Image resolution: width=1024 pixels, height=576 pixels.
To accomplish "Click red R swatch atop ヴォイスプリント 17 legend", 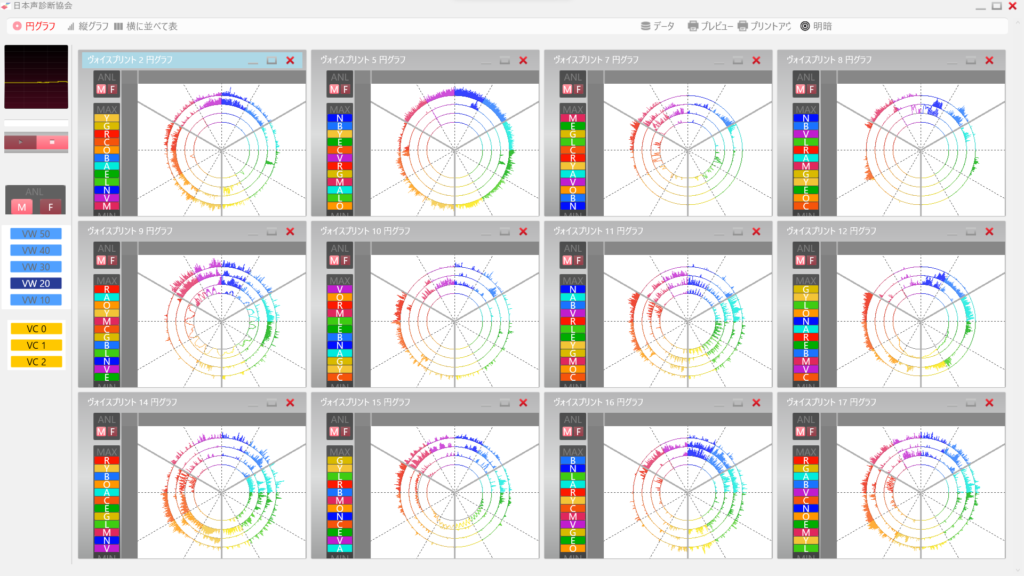I will pos(806,460).
